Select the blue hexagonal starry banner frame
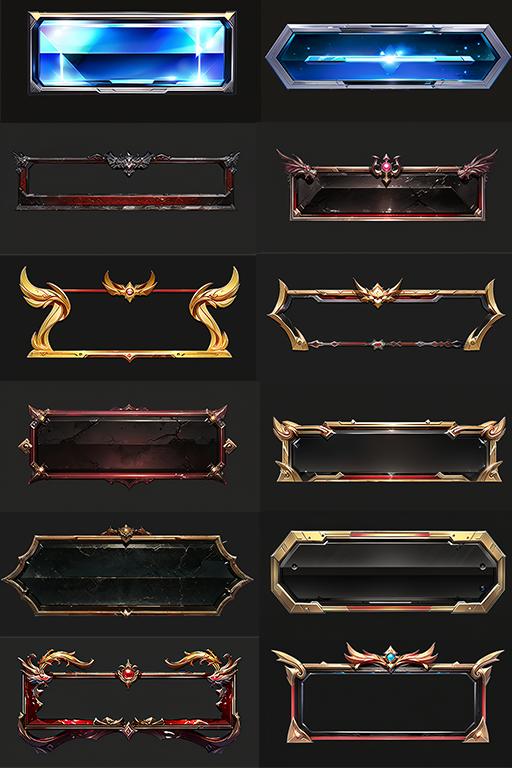This screenshot has width=512, height=768. [387, 56]
